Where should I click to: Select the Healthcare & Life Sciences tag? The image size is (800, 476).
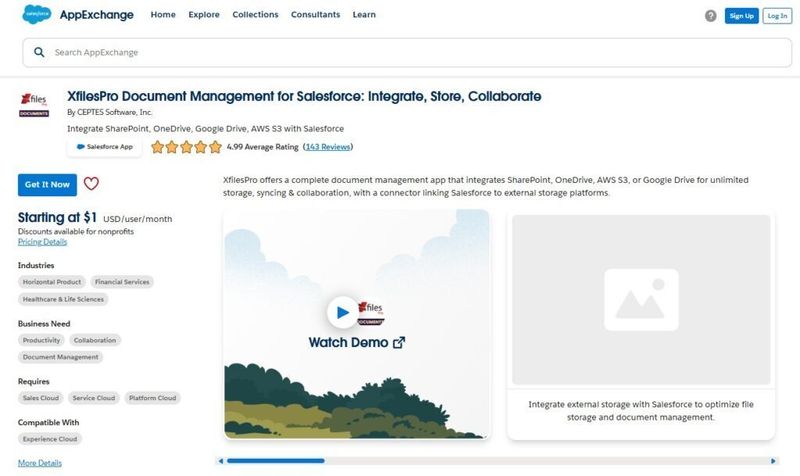[63, 299]
